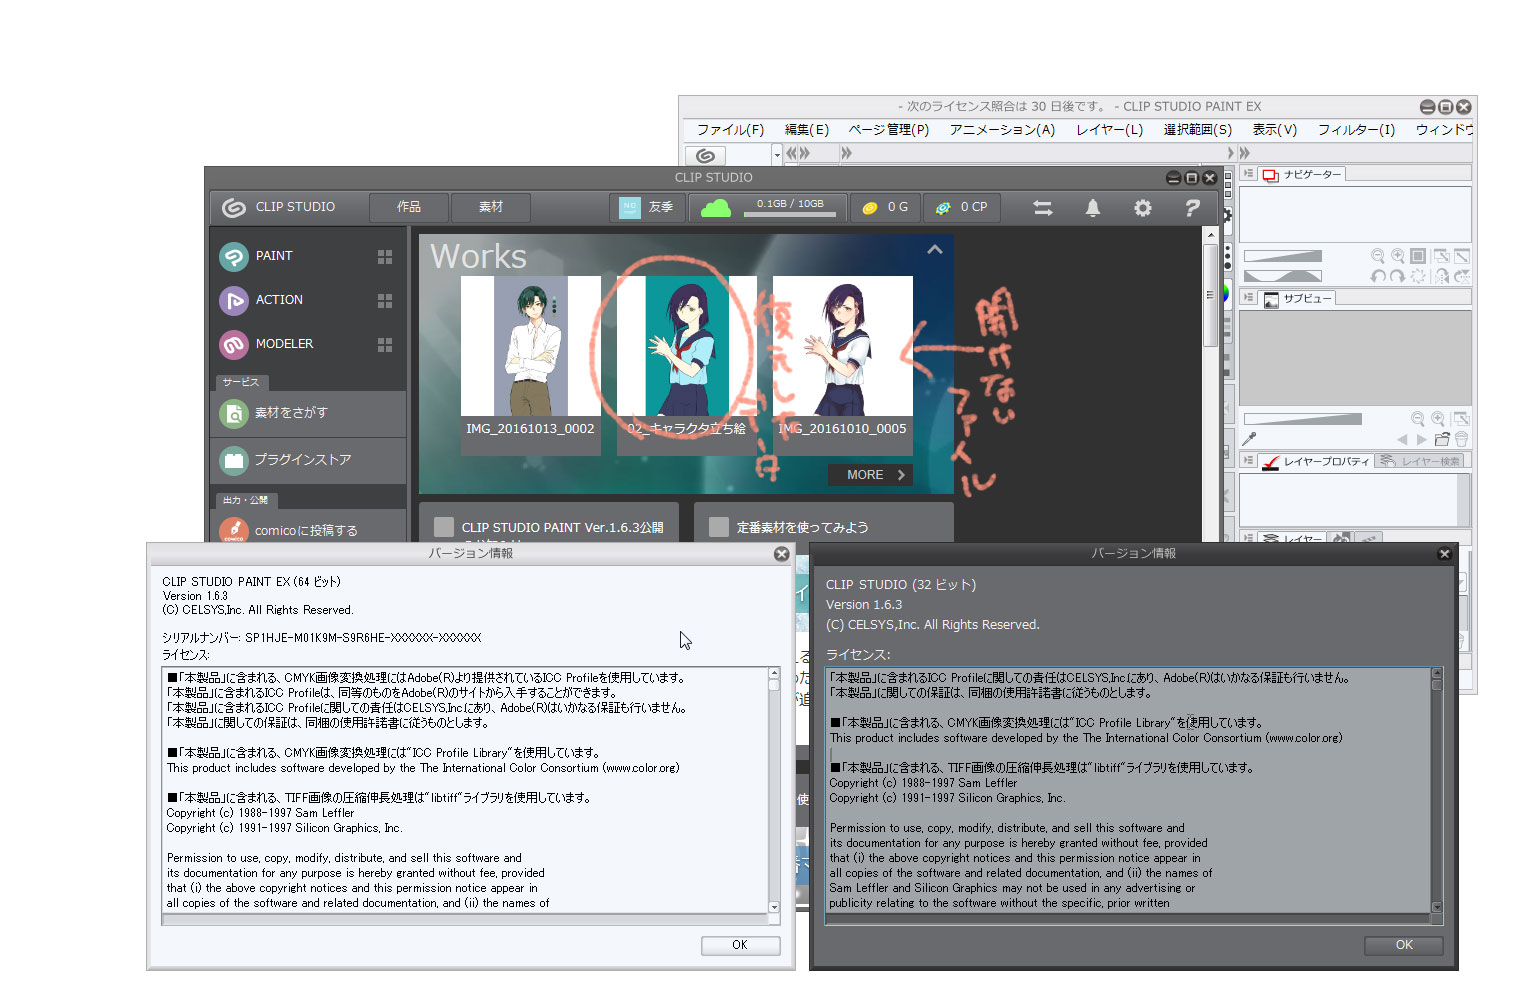Open the アニメーション(A) menu

(1002, 130)
